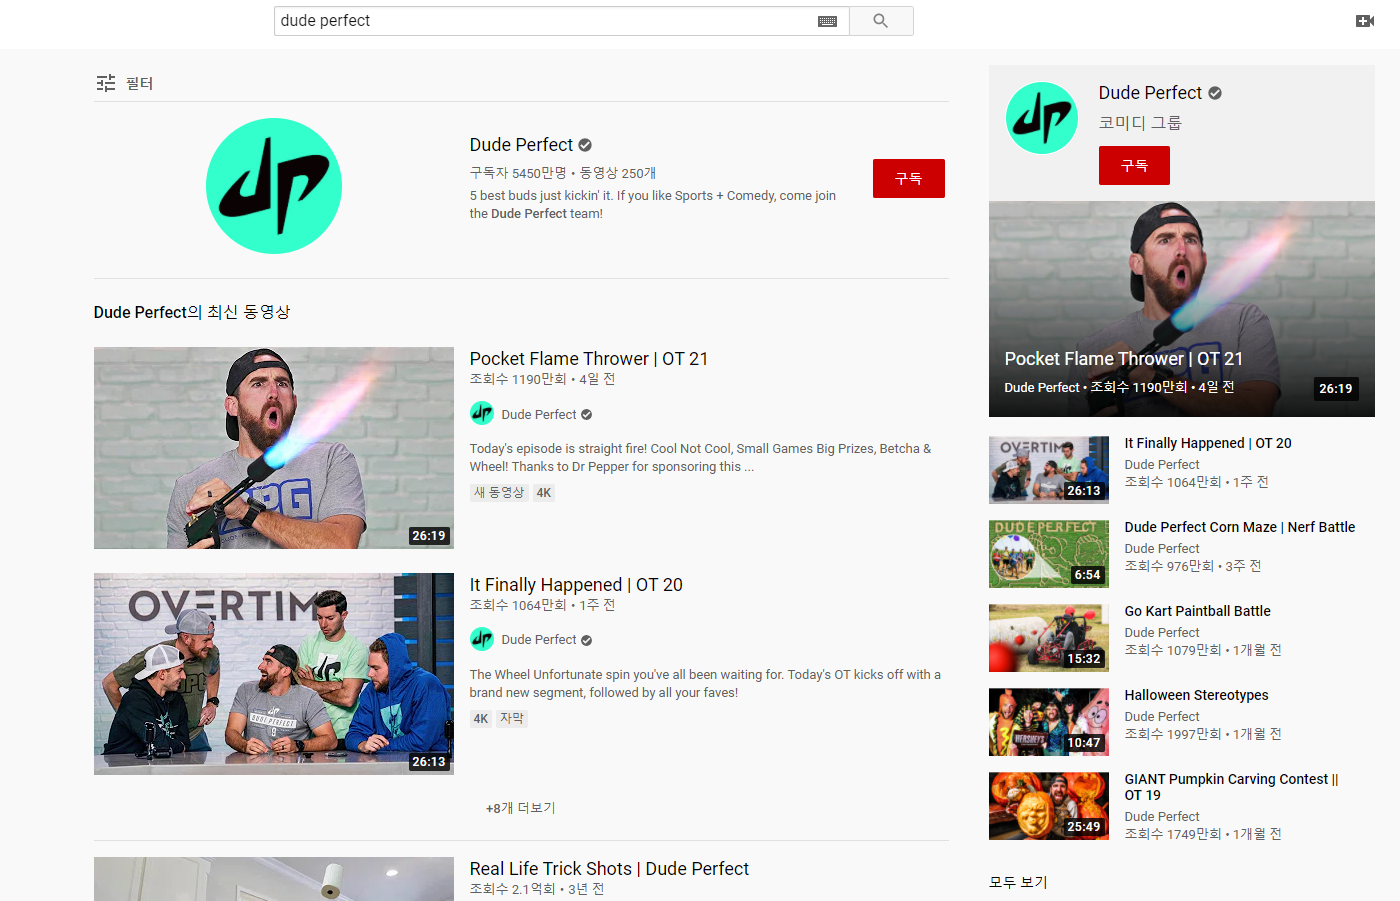The image size is (1400, 901).
Task: Open Dude Perfect's large channel avatar
Action: [x=274, y=186]
